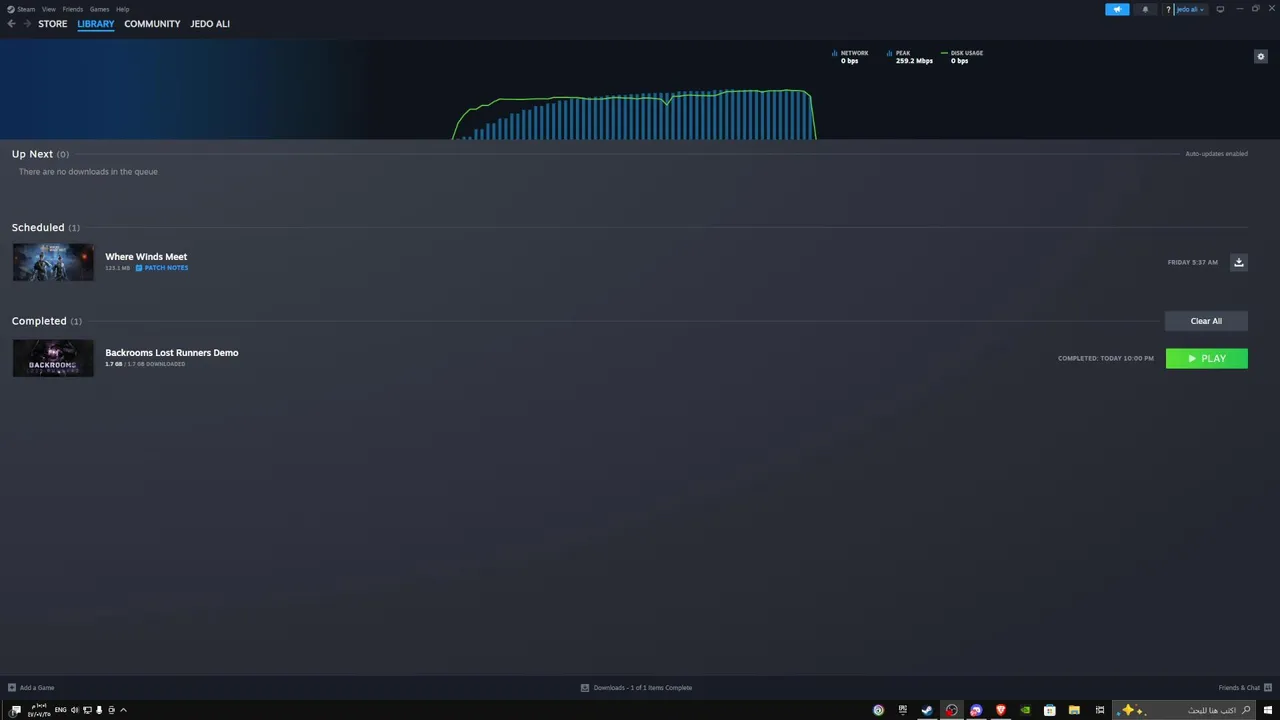
Task: Open the network tray icon
Action: (x=87, y=710)
